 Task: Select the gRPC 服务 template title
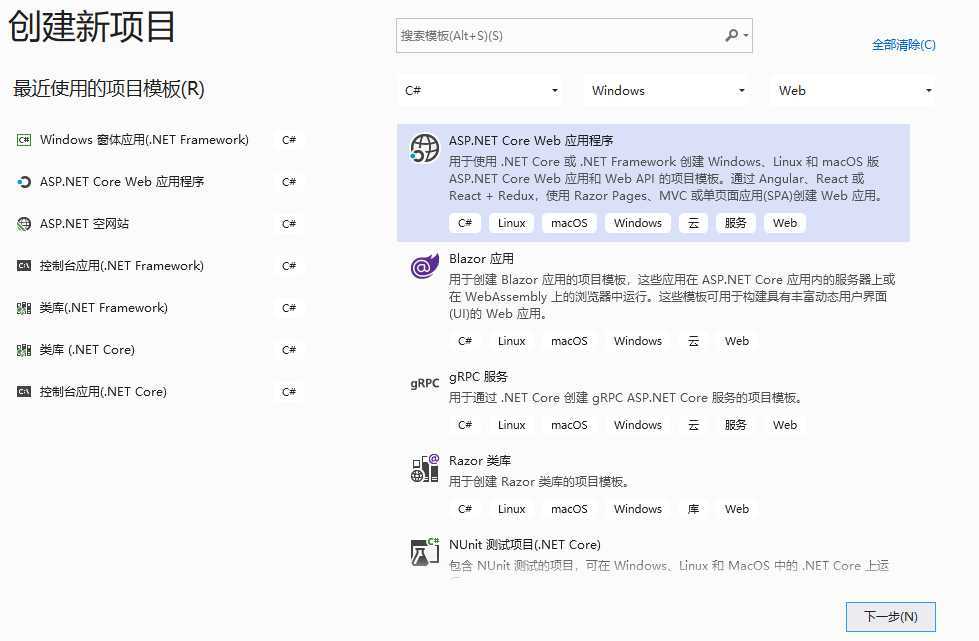tap(478, 376)
